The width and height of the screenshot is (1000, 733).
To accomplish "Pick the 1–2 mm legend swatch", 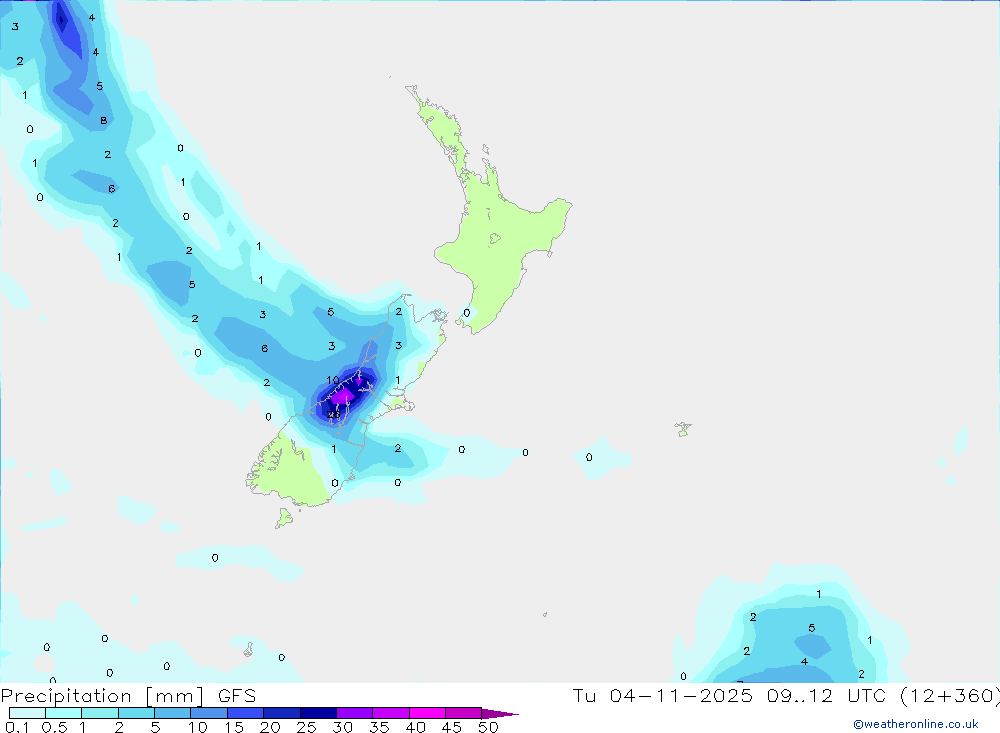I will (99, 713).
